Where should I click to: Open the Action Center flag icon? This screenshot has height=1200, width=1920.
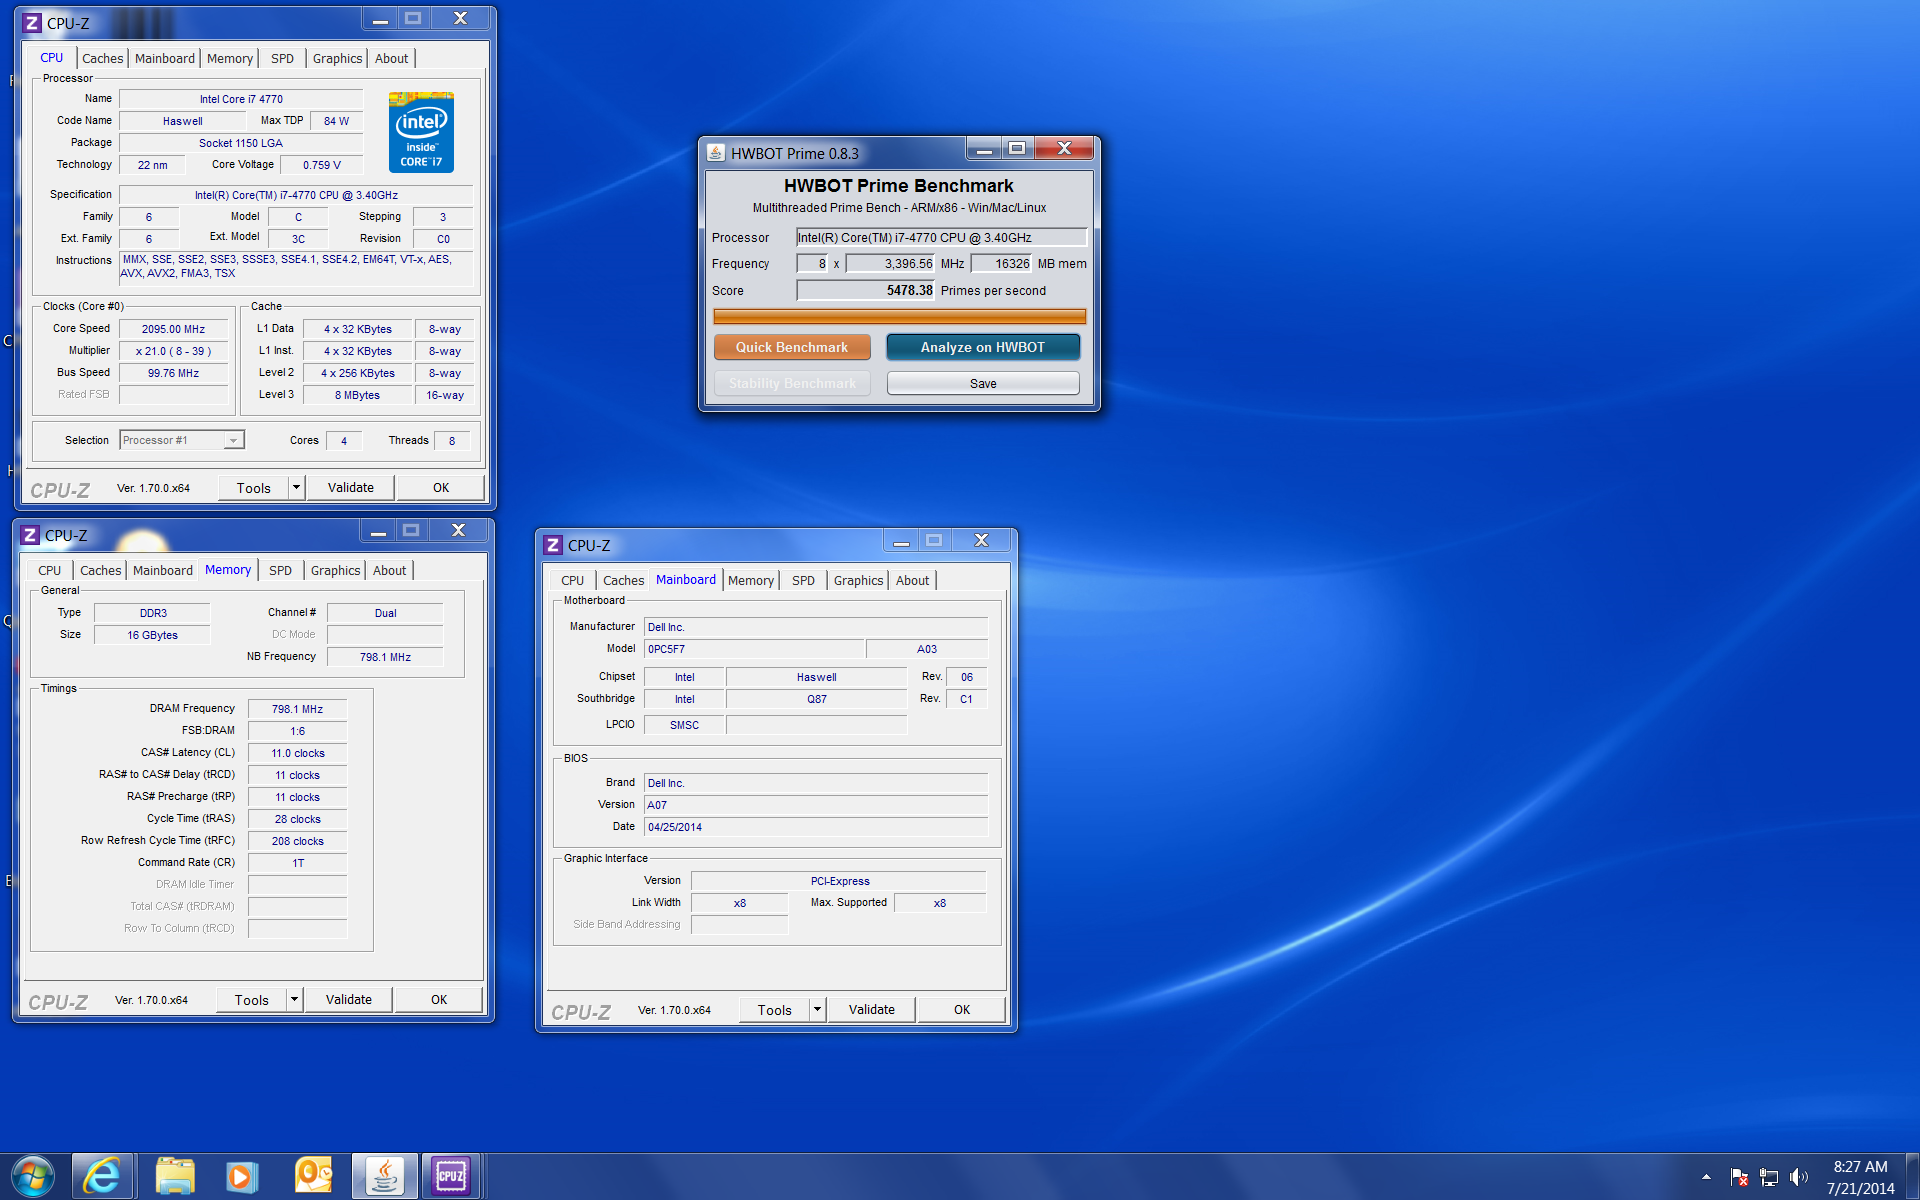tap(1739, 1177)
